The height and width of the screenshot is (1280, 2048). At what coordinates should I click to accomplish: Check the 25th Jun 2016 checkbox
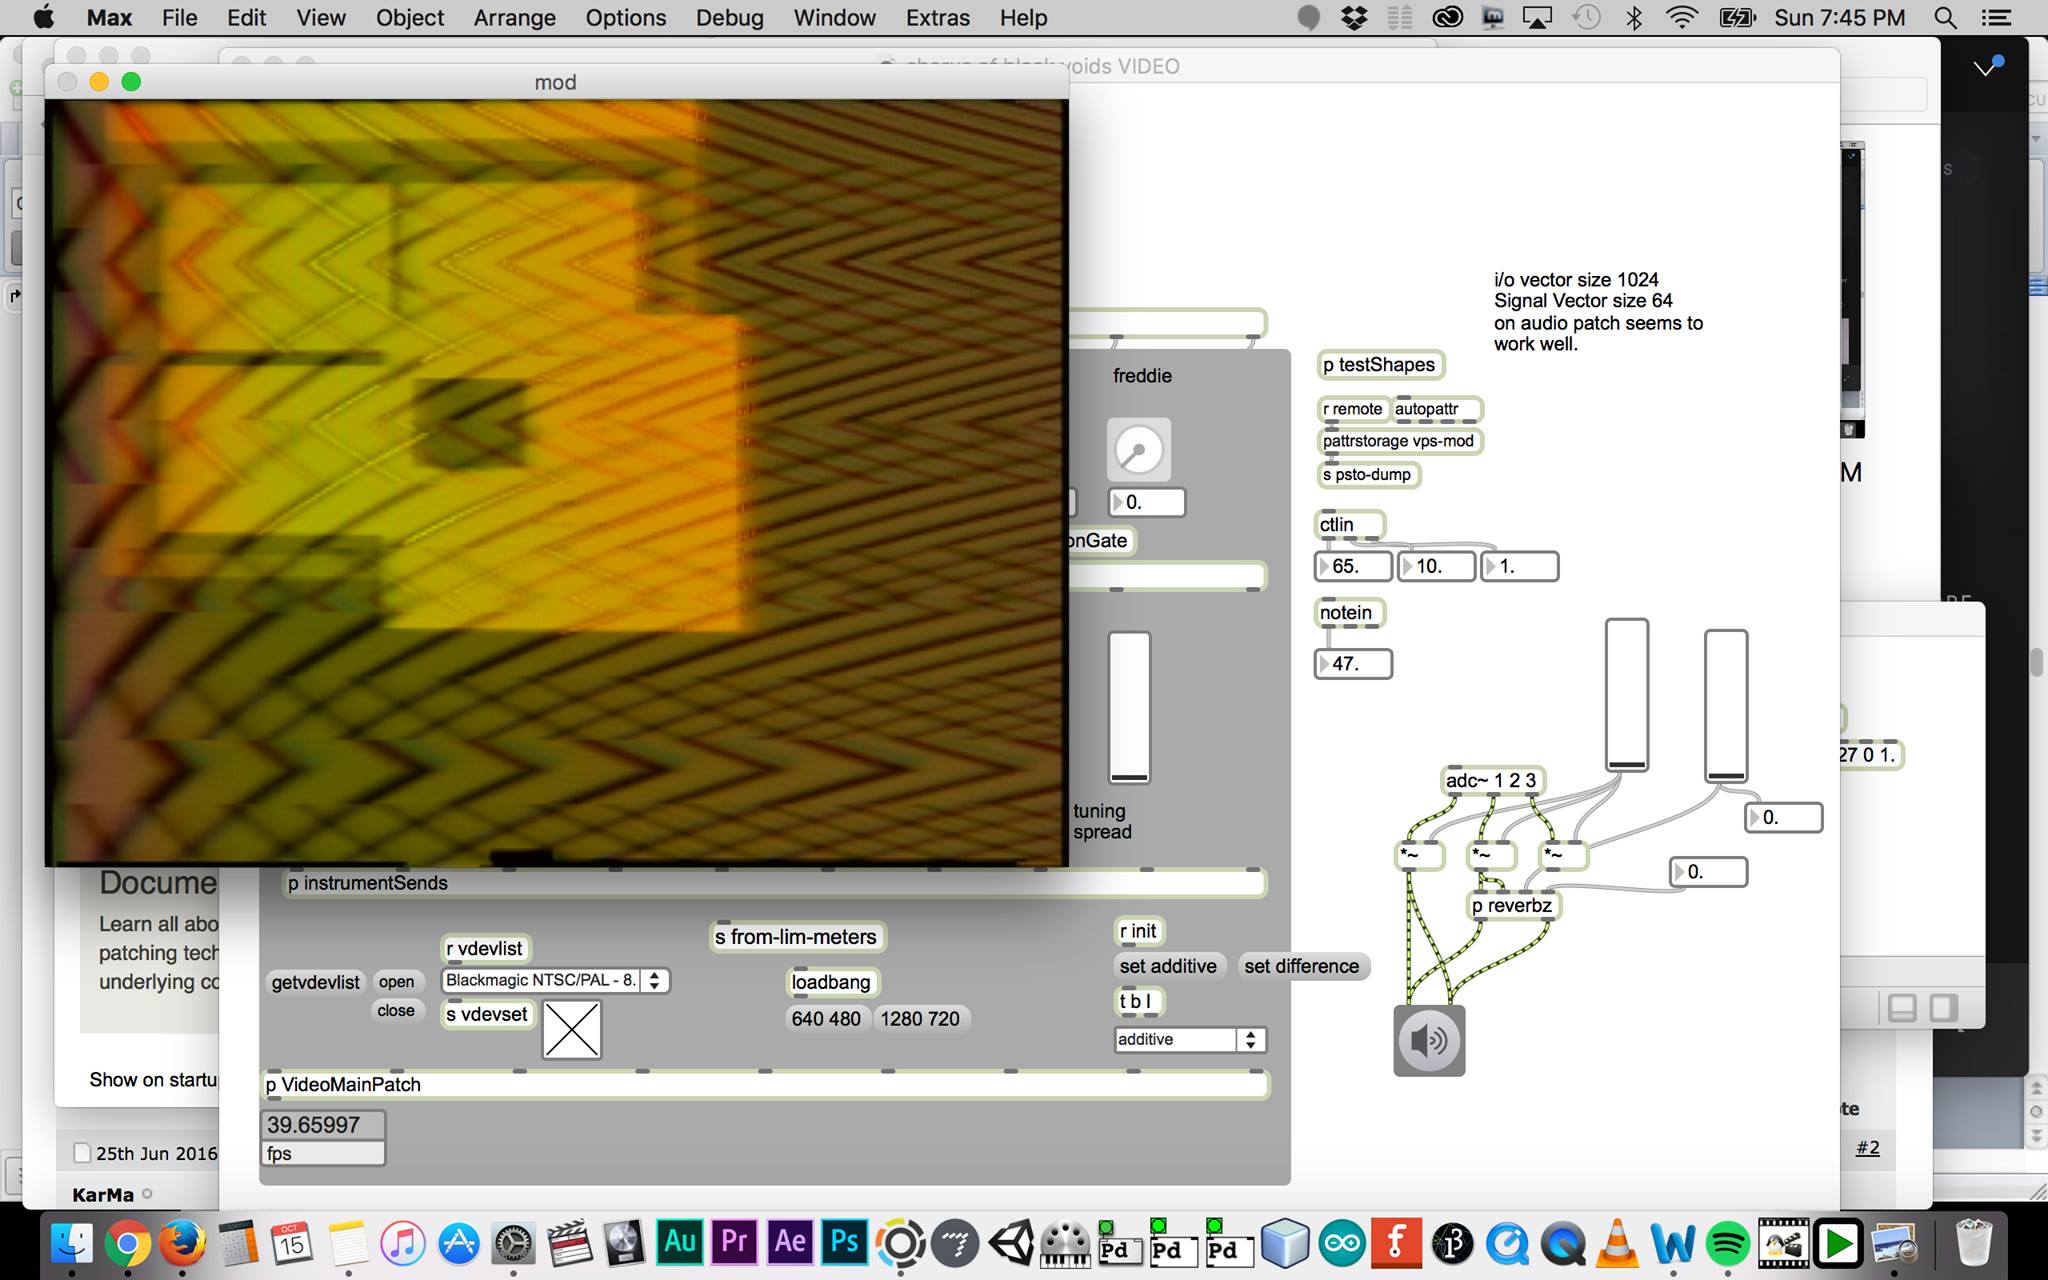click(83, 1153)
